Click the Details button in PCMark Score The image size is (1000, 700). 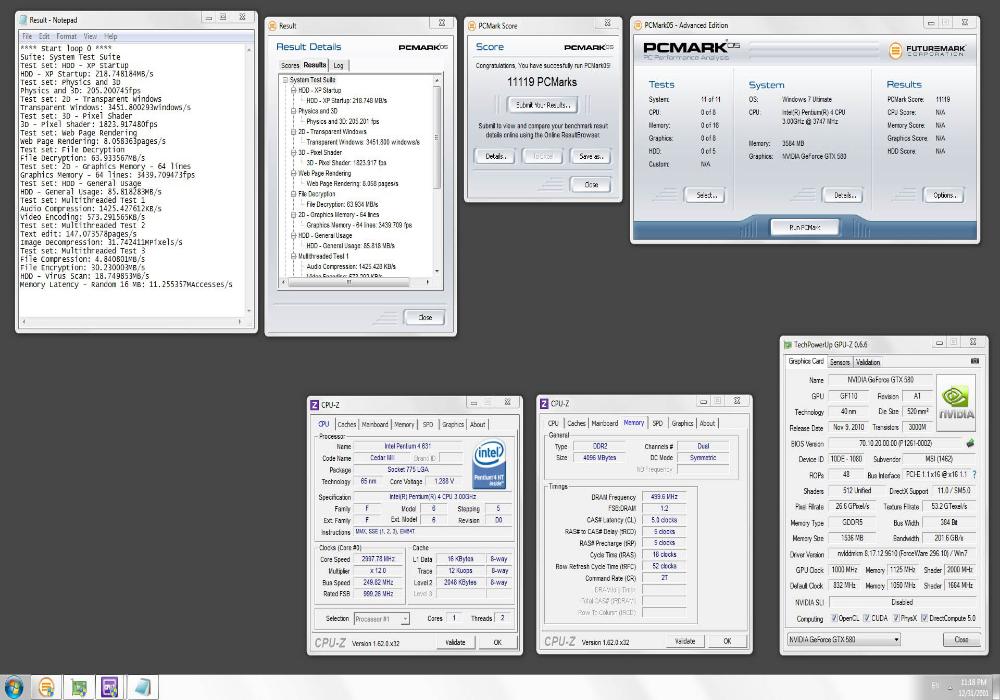(x=495, y=156)
